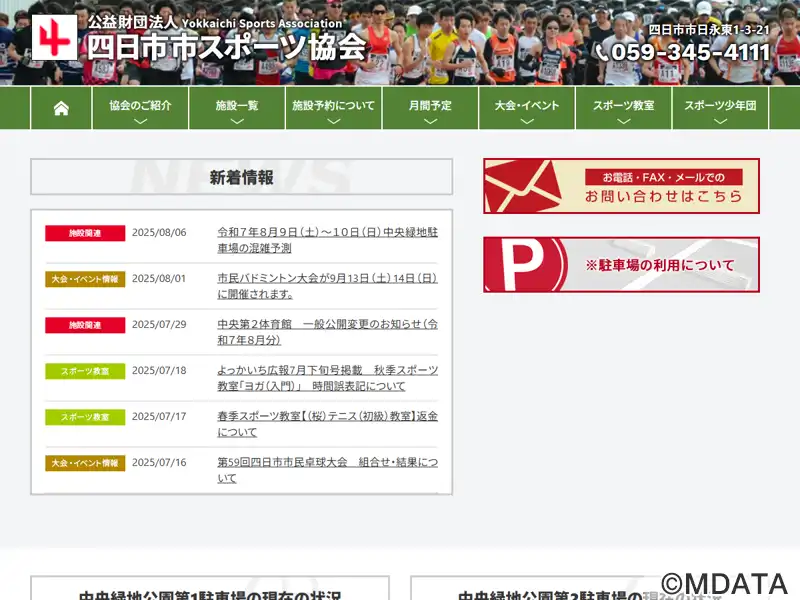Expand chevron under 大会・イベント

coord(527,121)
